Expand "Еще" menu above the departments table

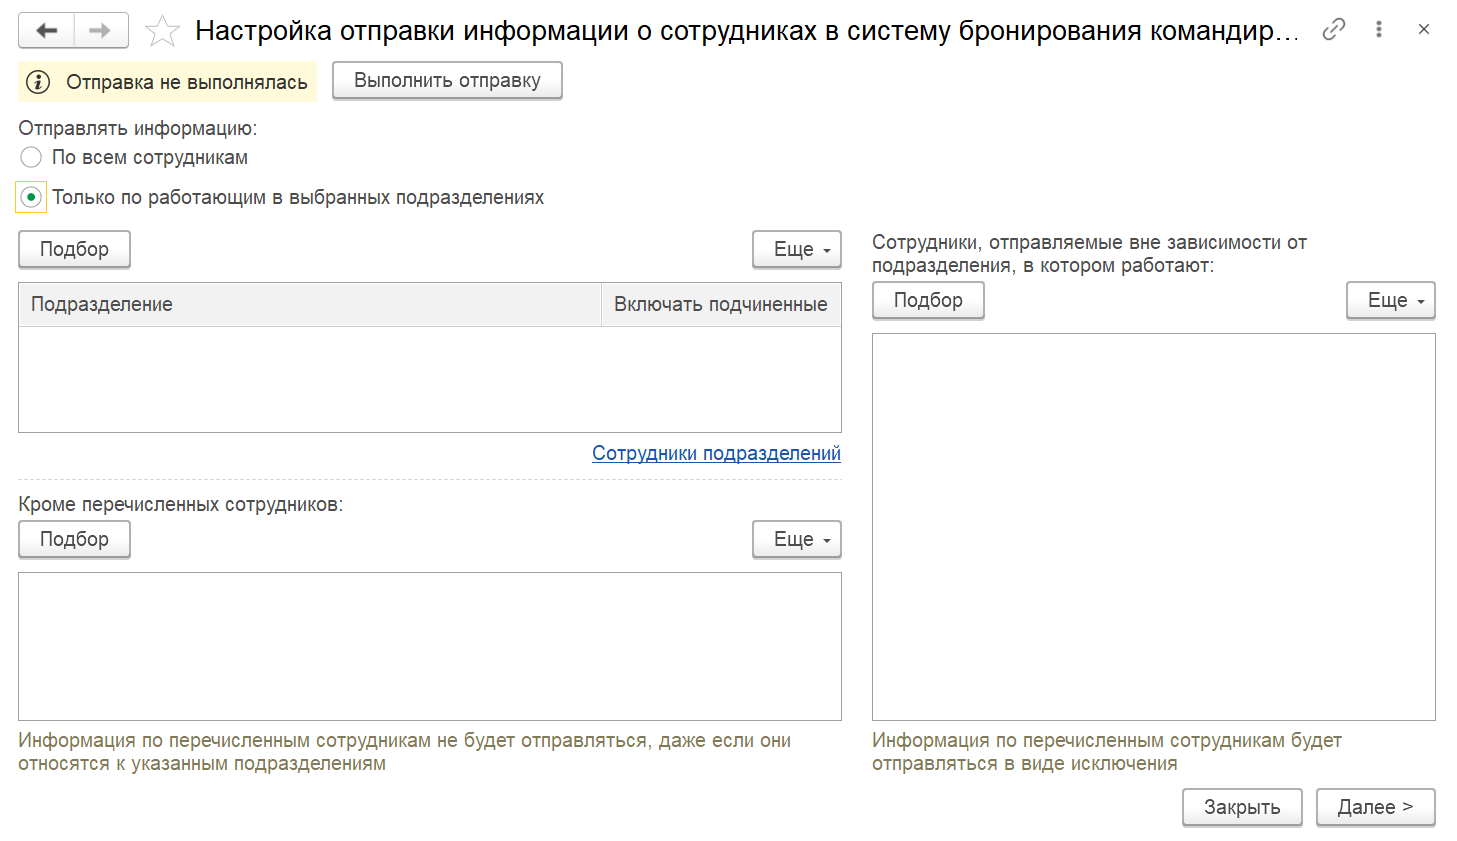point(796,249)
